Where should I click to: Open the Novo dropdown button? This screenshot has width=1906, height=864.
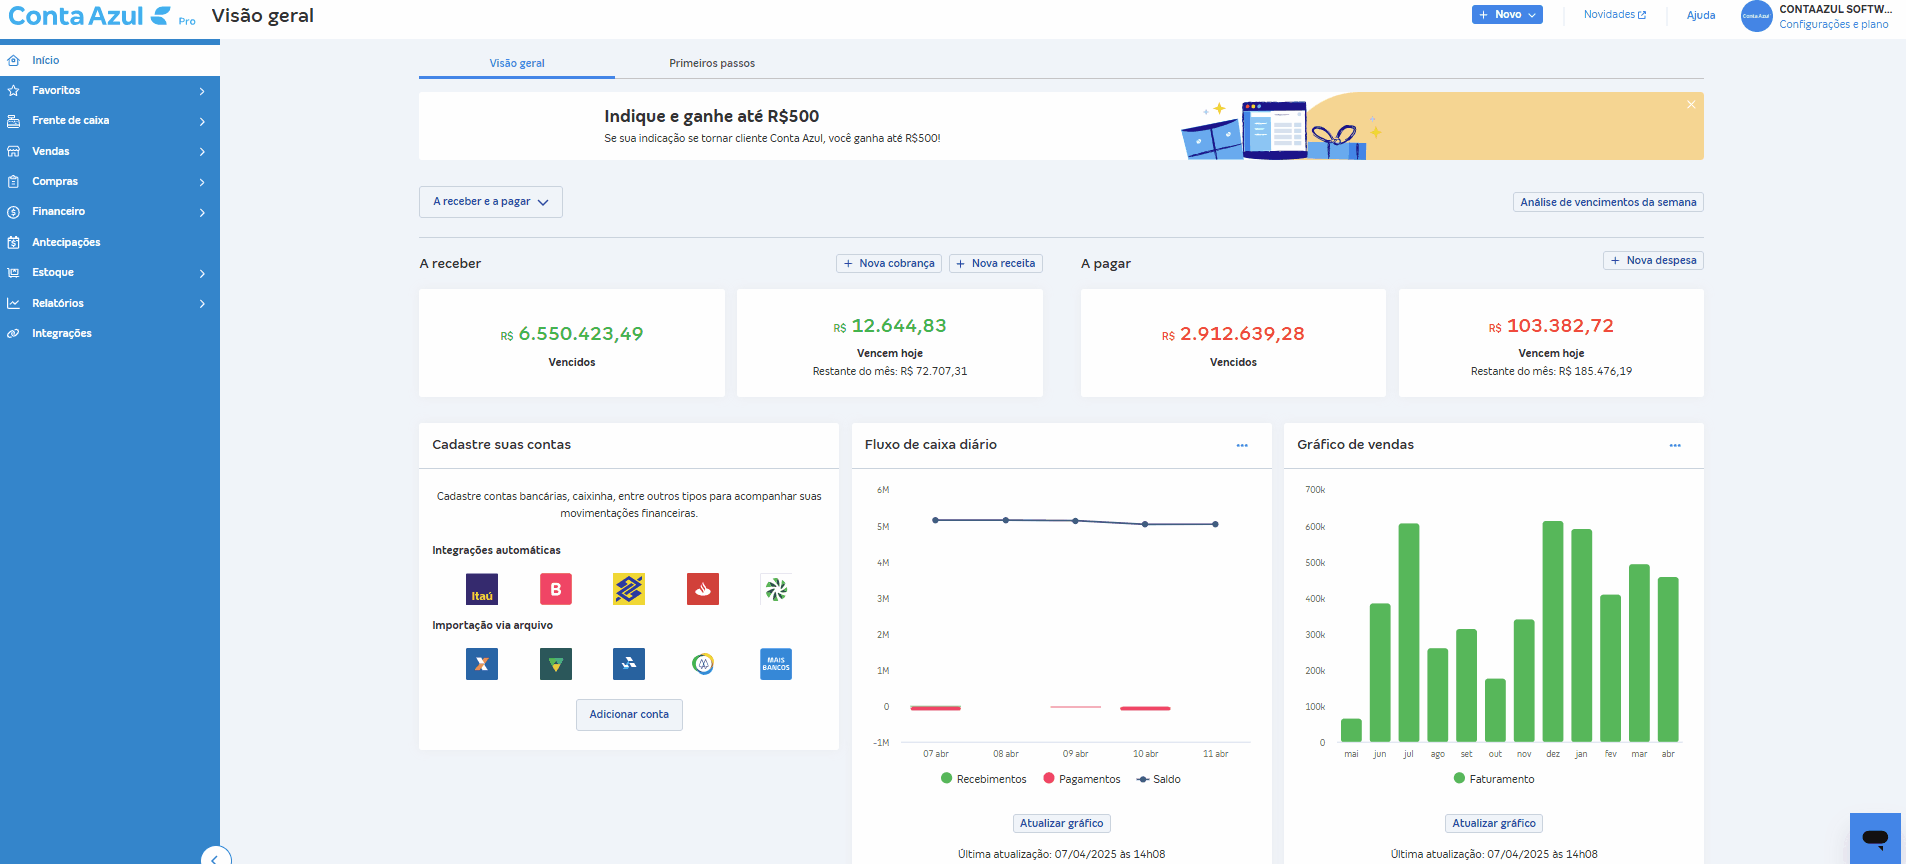coord(1507,15)
